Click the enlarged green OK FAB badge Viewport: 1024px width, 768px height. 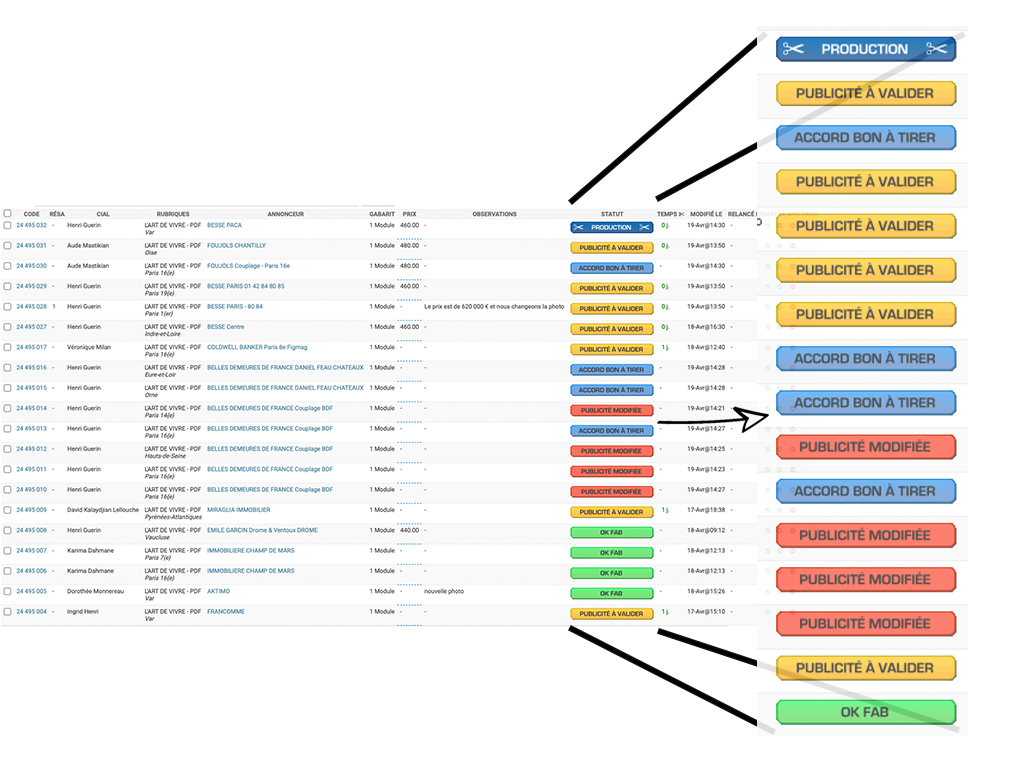[x=865, y=712]
